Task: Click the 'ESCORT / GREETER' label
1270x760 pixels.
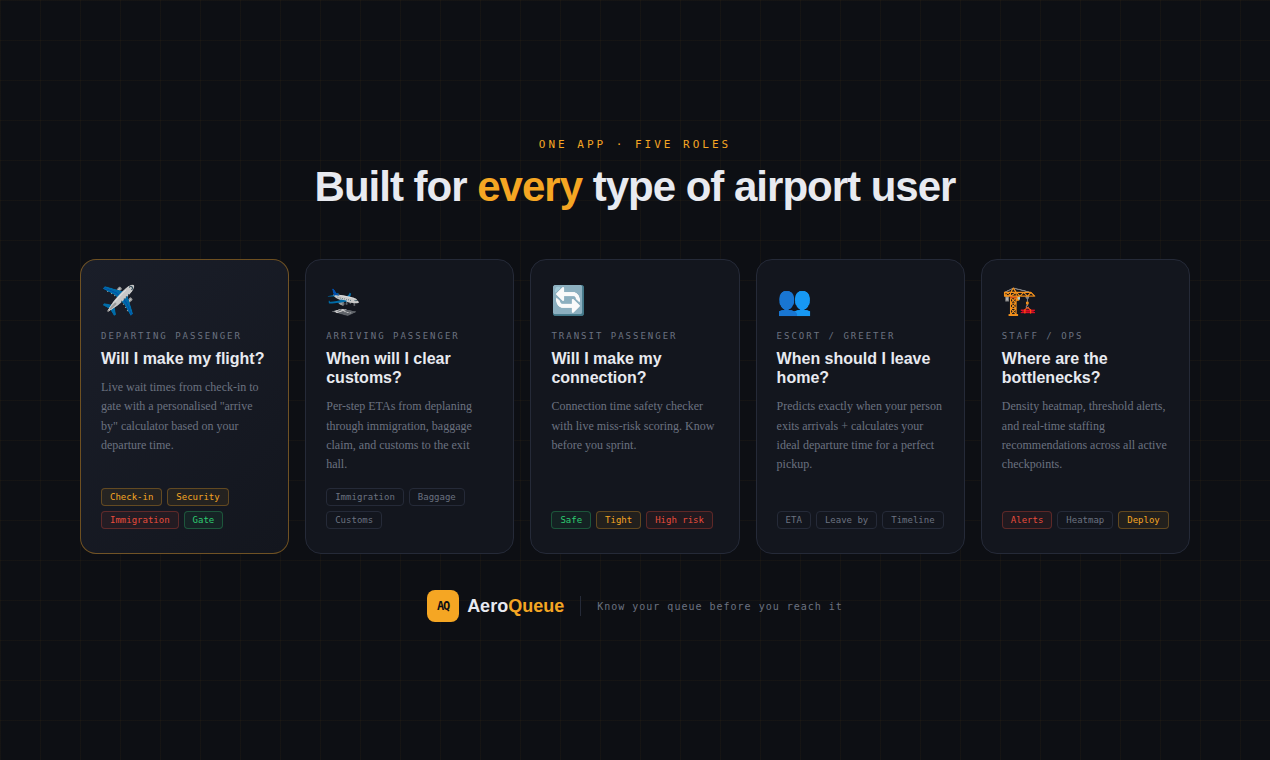Action: 836,336
